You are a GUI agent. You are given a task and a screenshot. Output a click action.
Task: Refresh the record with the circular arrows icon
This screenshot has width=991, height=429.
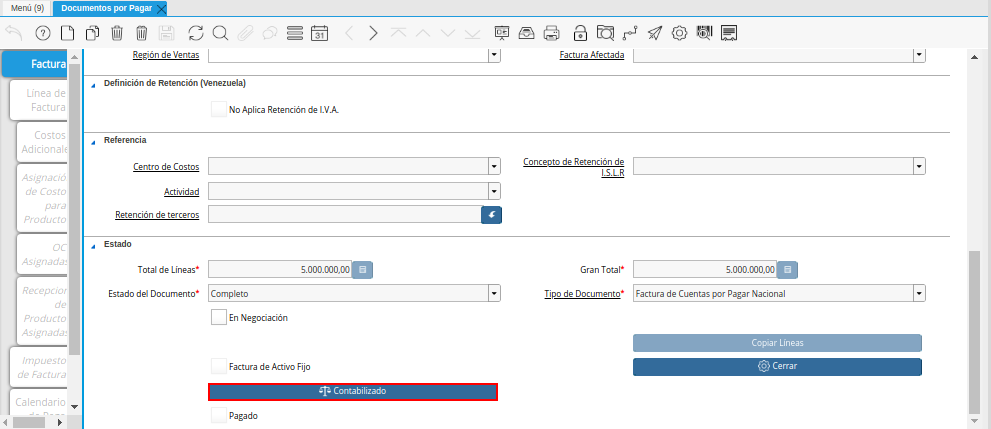point(196,33)
